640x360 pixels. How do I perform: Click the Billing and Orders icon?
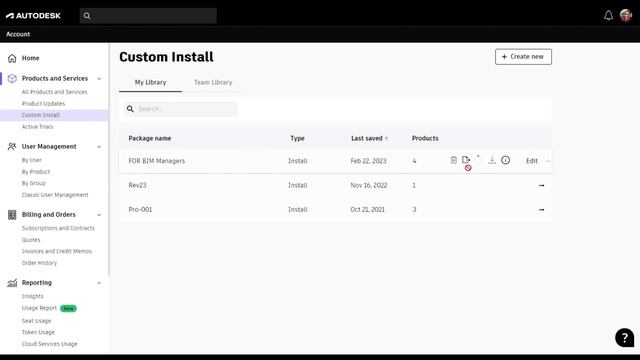[12, 215]
